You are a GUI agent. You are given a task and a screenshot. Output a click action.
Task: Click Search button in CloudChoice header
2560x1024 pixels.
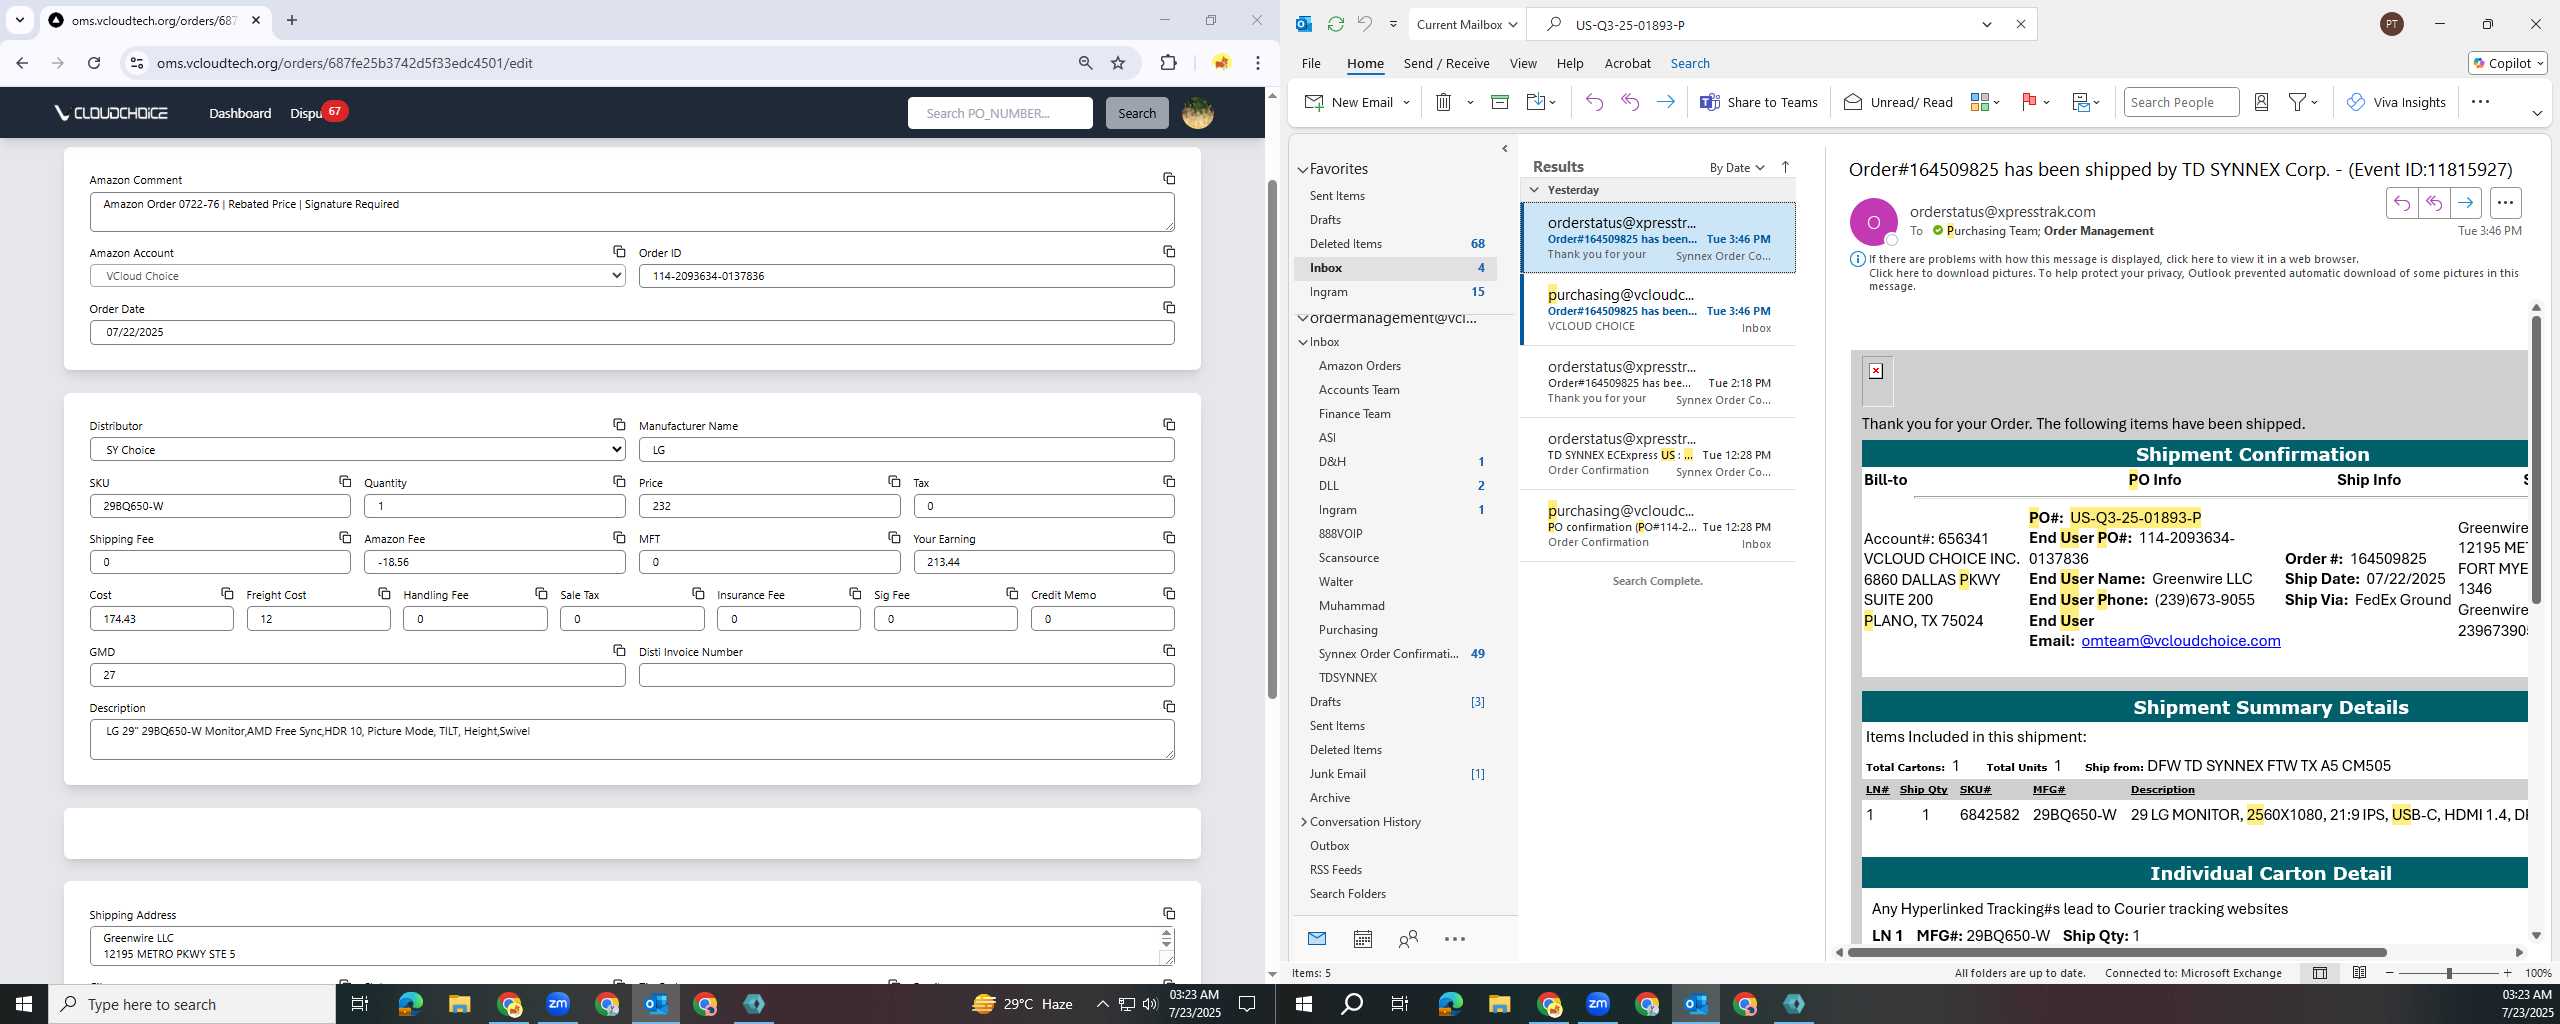coord(1136,113)
